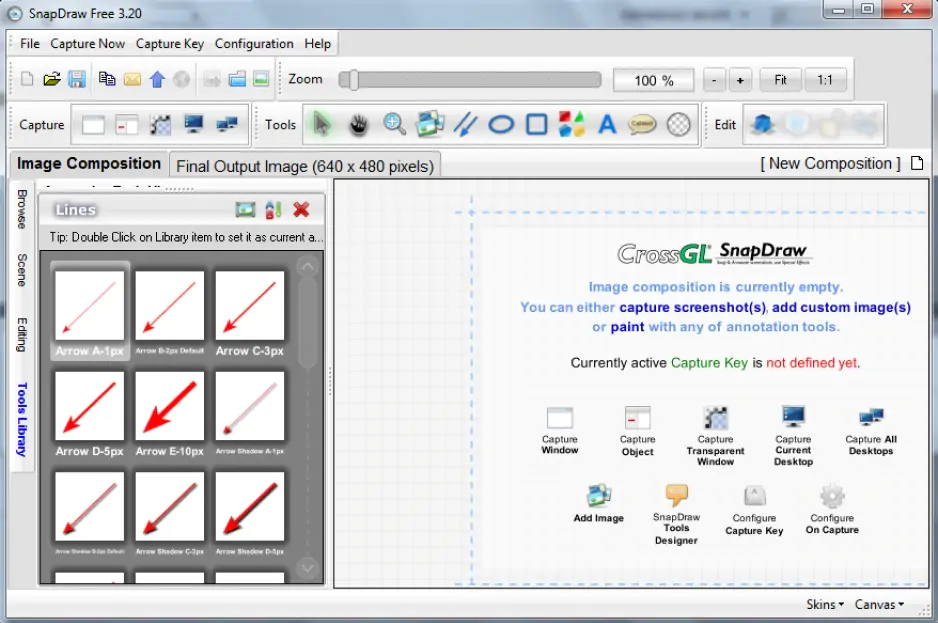The image size is (938, 623).
Task: Switch to Final Output Image tab
Action: (x=305, y=166)
